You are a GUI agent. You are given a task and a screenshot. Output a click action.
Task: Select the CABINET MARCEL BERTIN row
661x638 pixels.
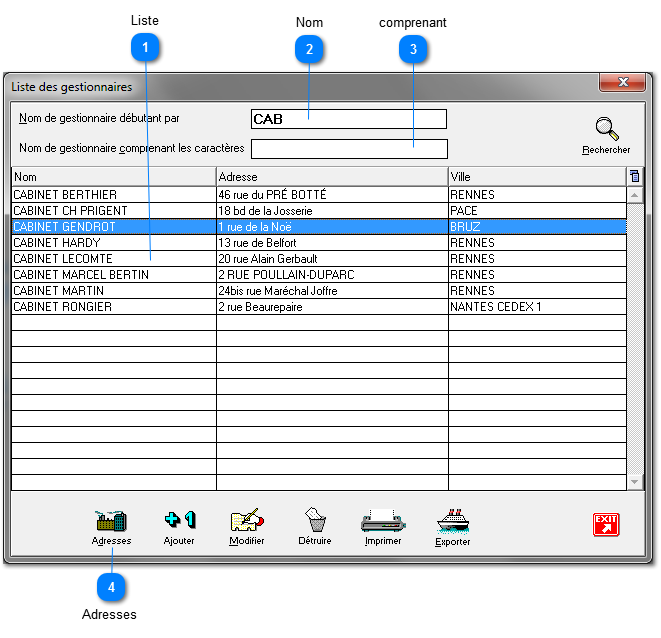coord(113,275)
